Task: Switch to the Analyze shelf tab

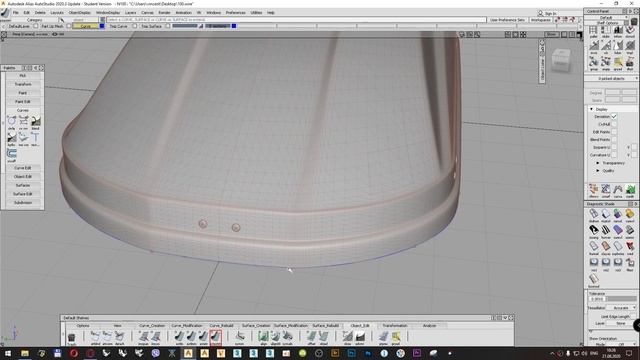Action: point(429,326)
